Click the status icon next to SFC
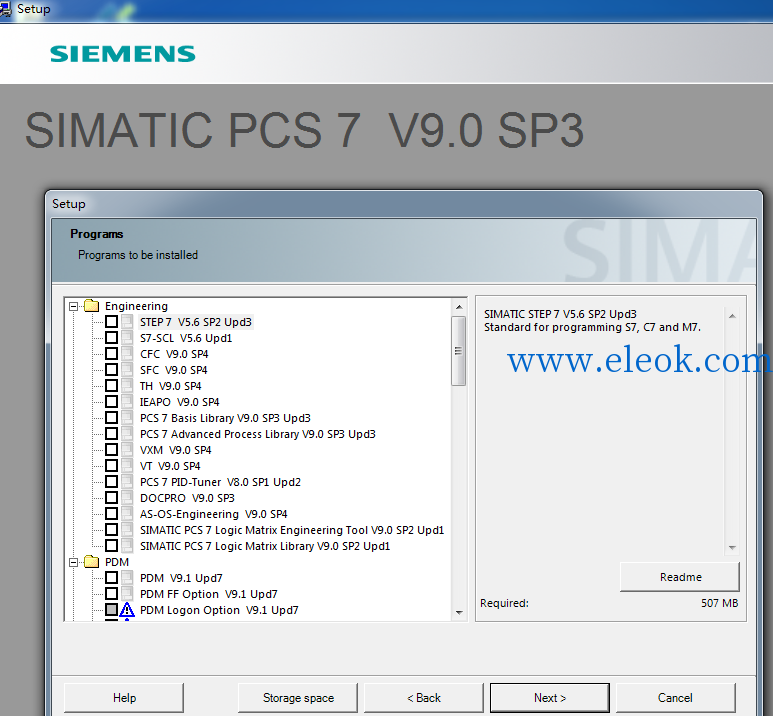This screenshot has height=716, width=773. pyautogui.click(x=127, y=370)
